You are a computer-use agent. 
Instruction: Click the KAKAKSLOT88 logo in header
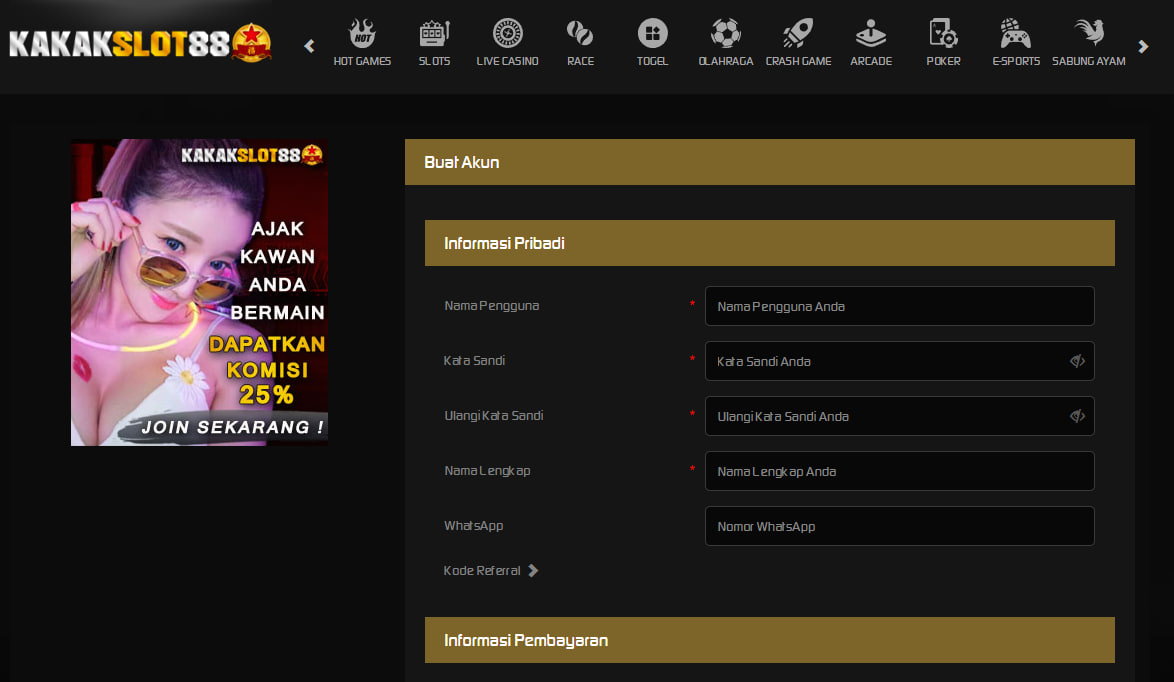click(x=140, y=43)
